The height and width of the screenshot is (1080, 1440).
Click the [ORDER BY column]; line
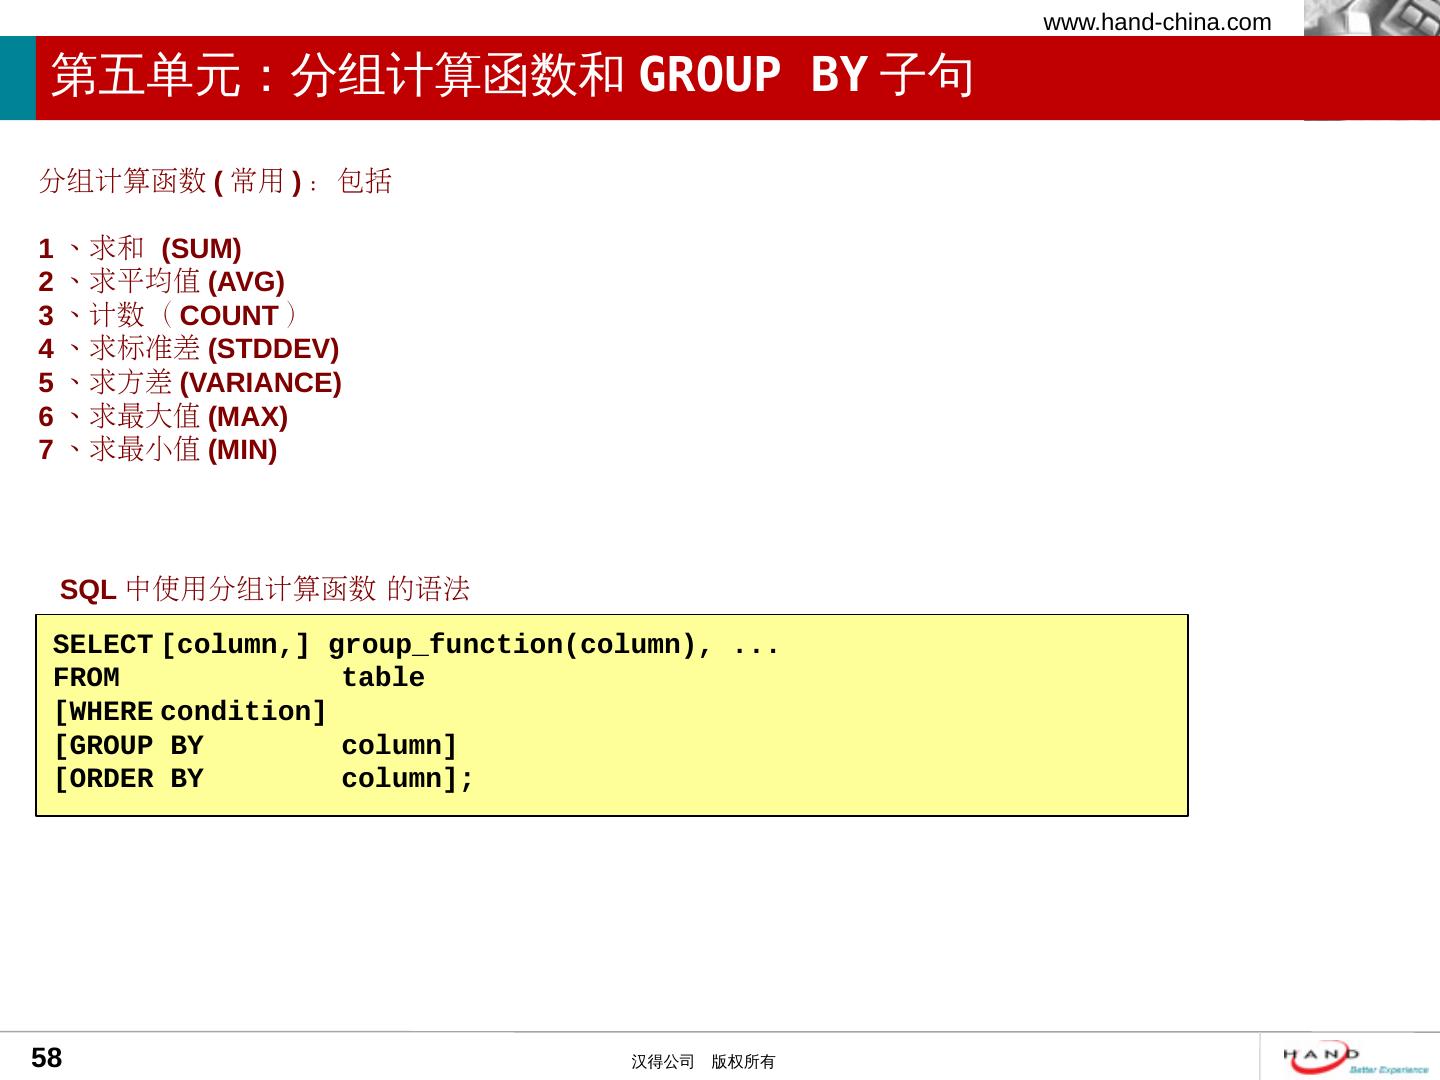264,779
